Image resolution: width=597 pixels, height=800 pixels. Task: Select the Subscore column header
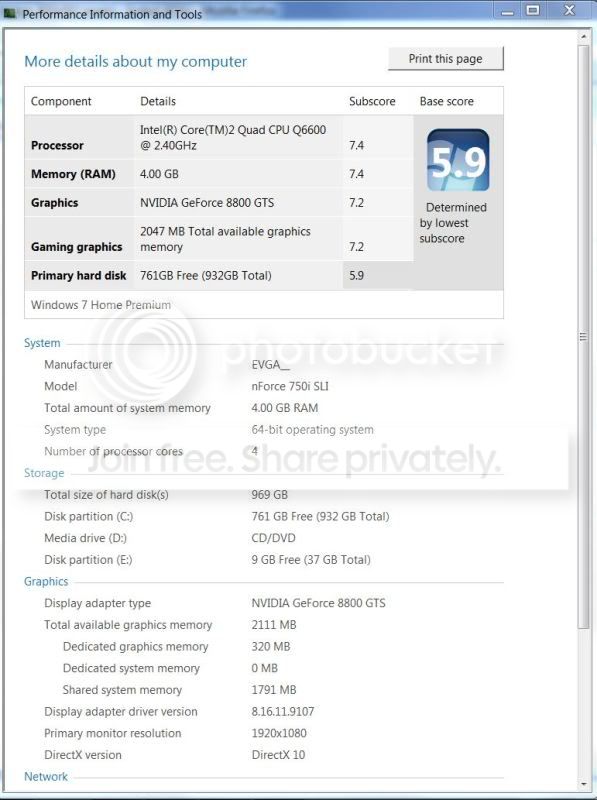(x=372, y=102)
